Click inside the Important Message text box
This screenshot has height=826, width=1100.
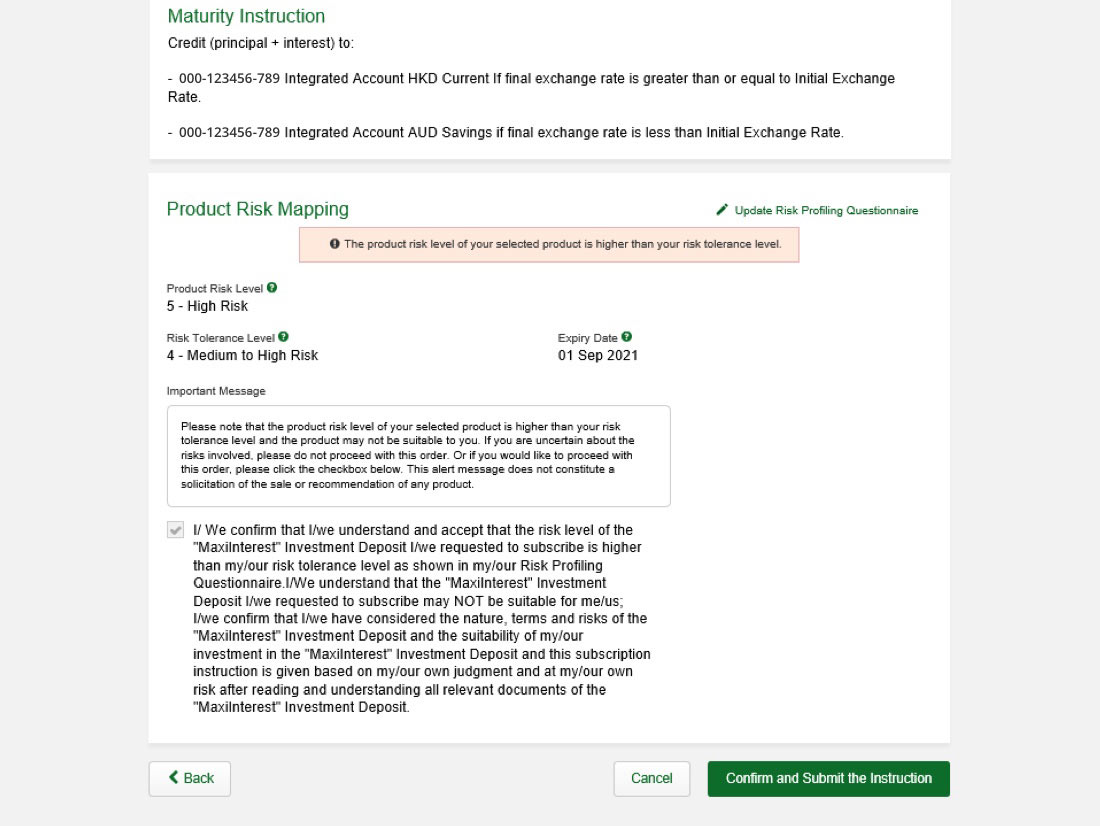coord(418,456)
